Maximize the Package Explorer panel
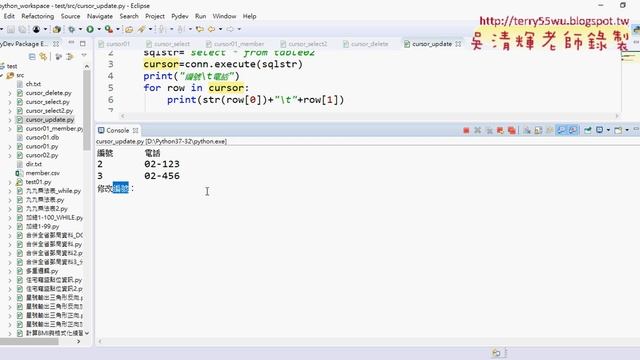 click(82, 43)
